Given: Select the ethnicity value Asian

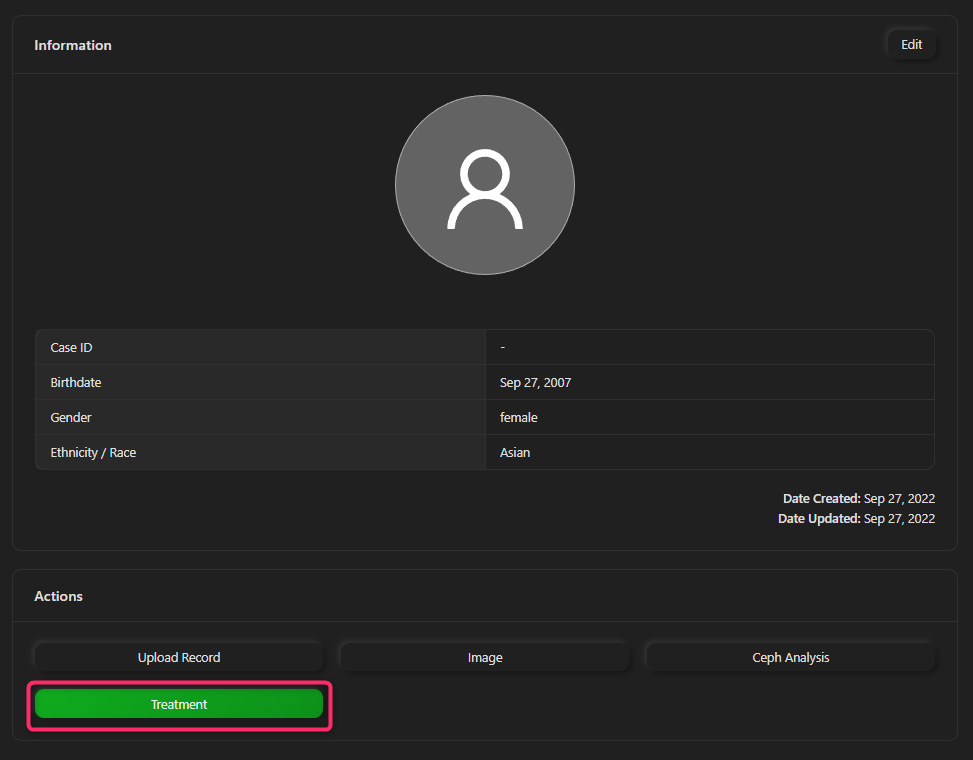Looking at the screenshot, I should coord(514,452).
